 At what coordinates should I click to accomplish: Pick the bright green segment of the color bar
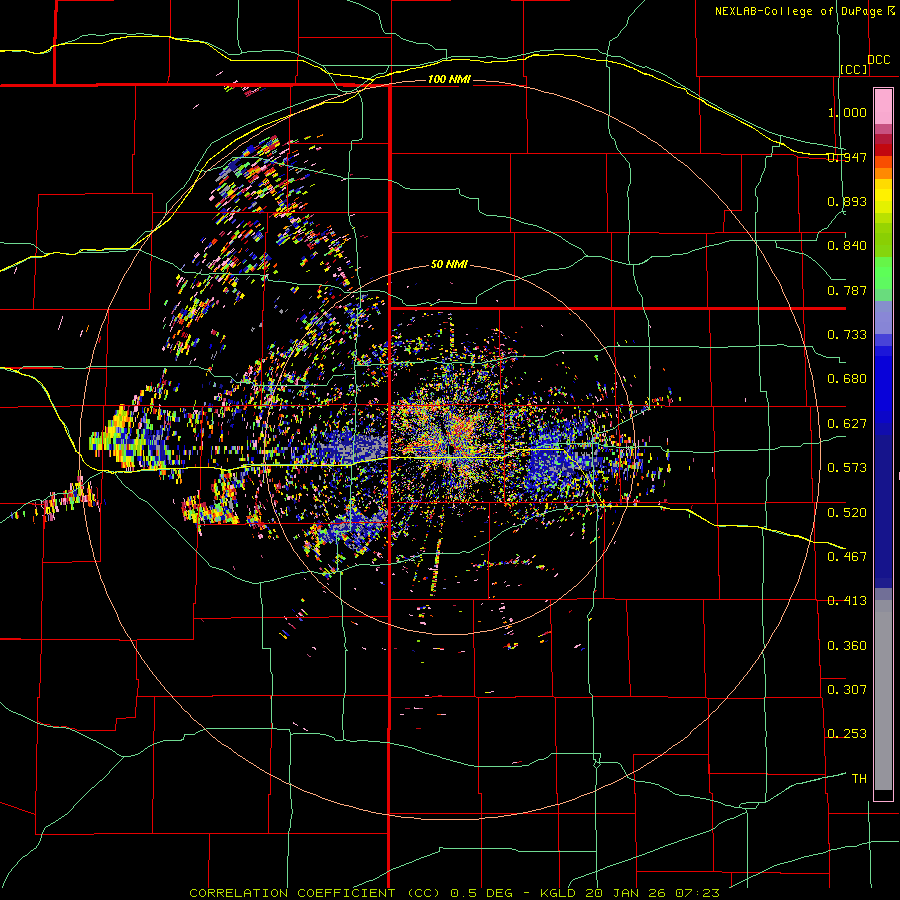[883, 273]
